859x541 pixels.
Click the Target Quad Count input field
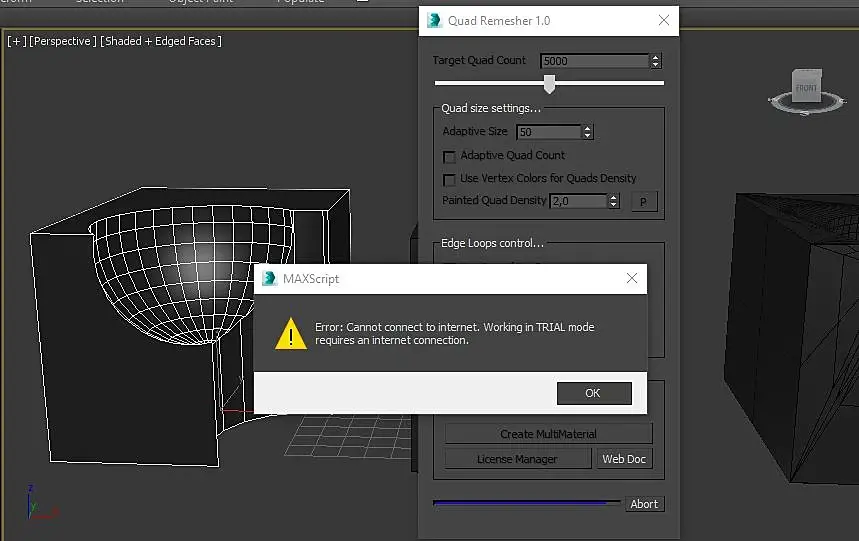pos(594,61)
